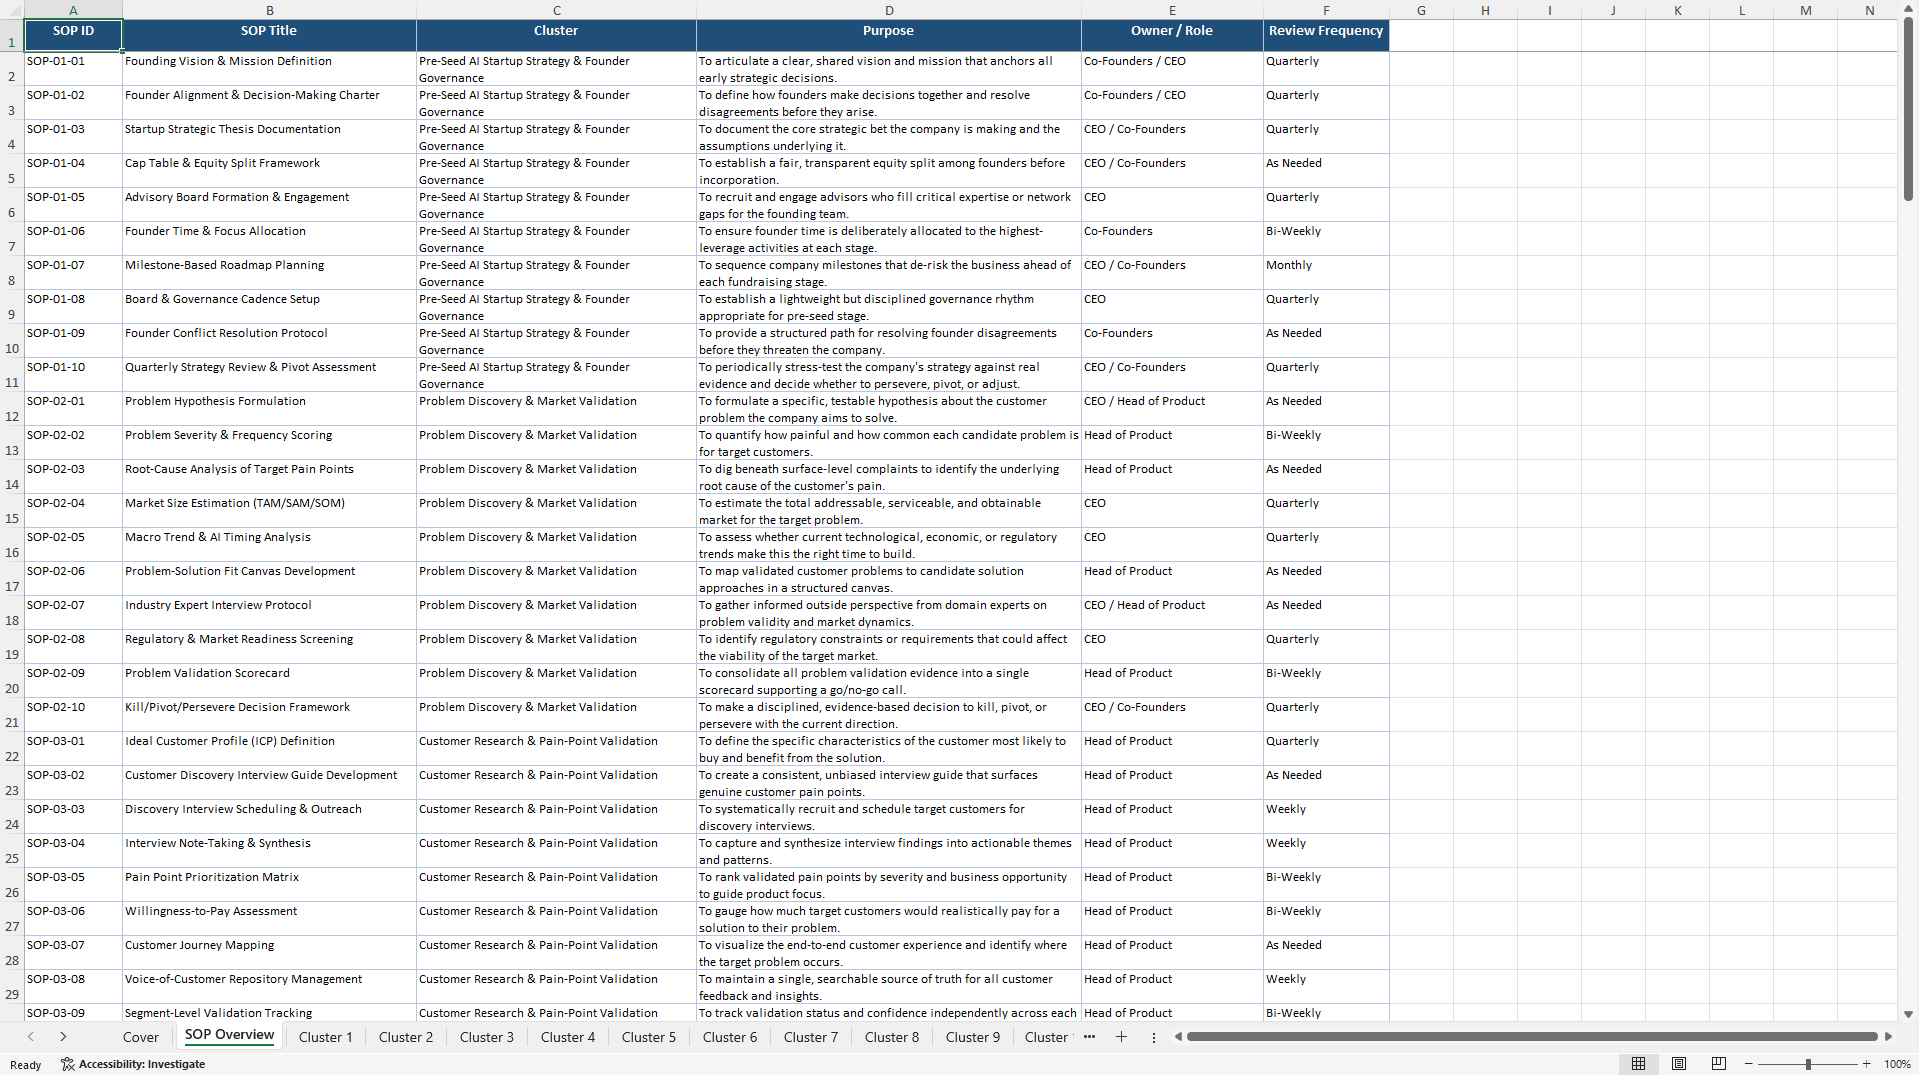Select Advisory Board Formation & Engagement cell

tap(269, 205)
